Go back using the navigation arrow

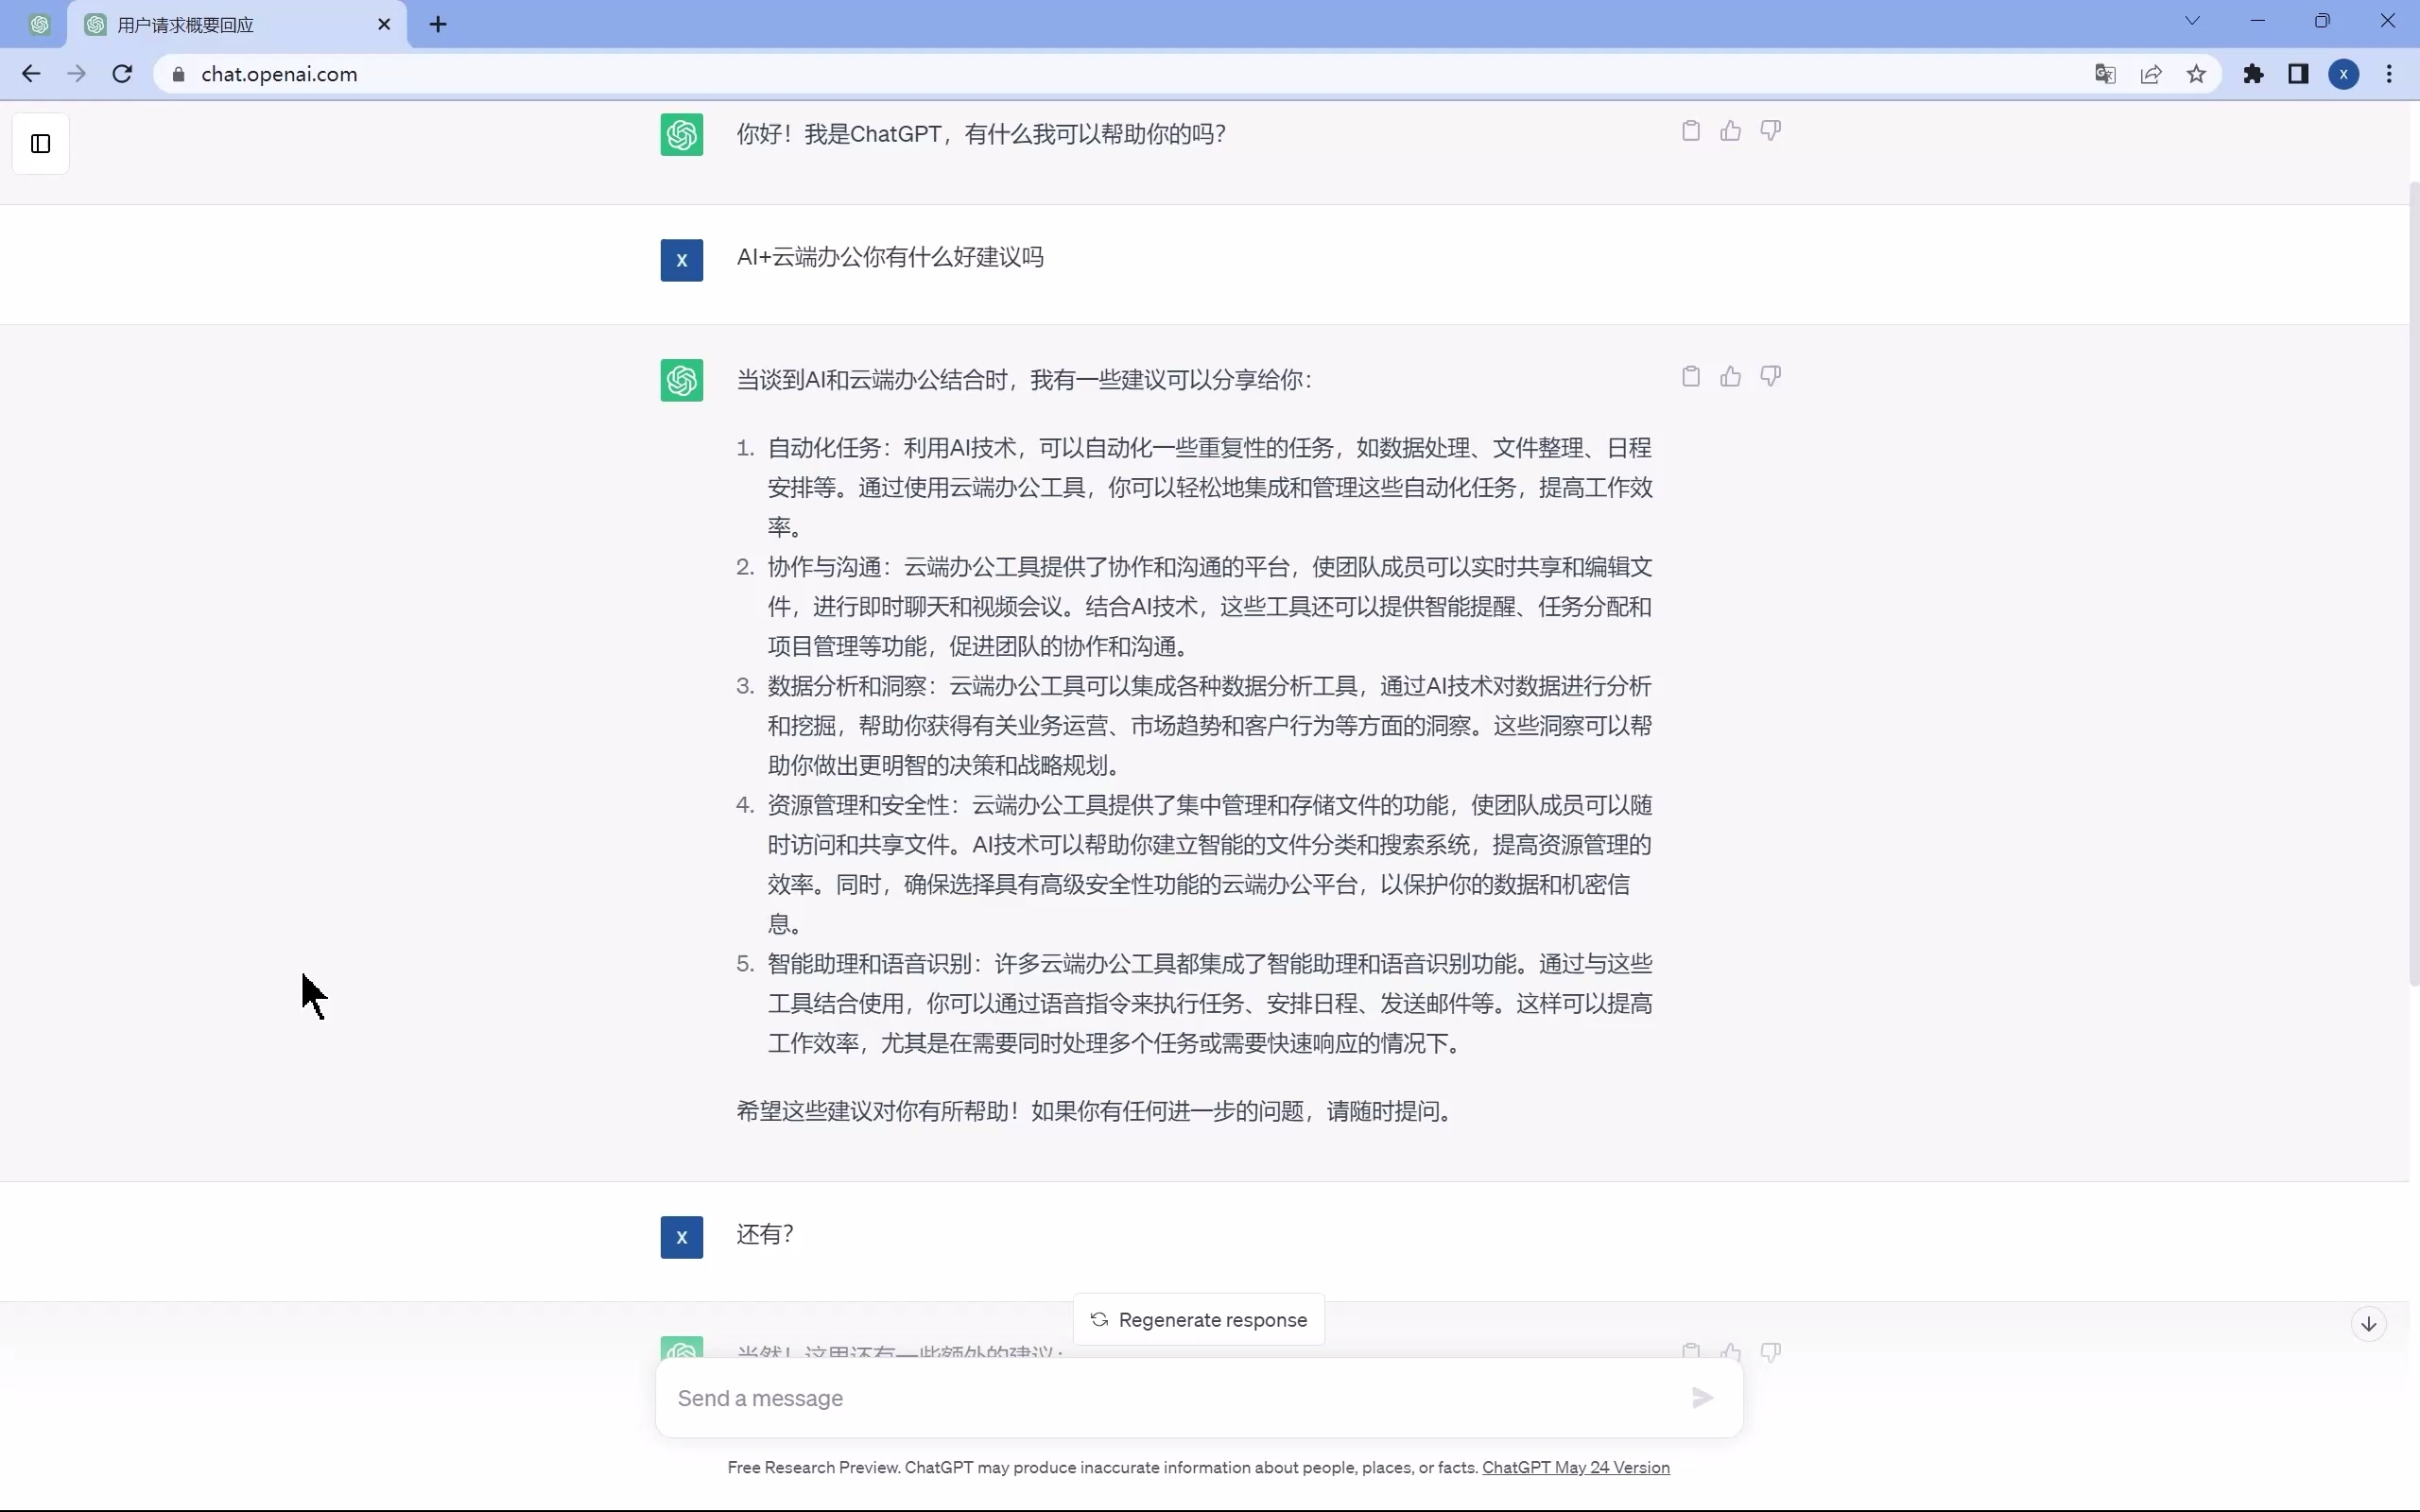pos(31,73)
